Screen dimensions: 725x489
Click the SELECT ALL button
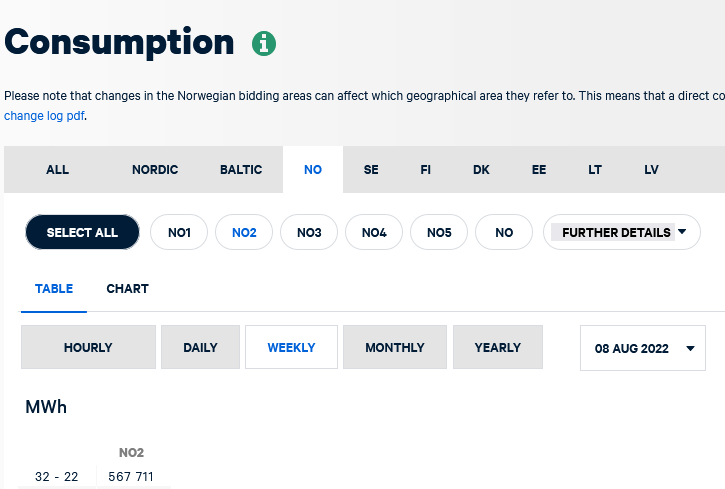tap(82, 232)
